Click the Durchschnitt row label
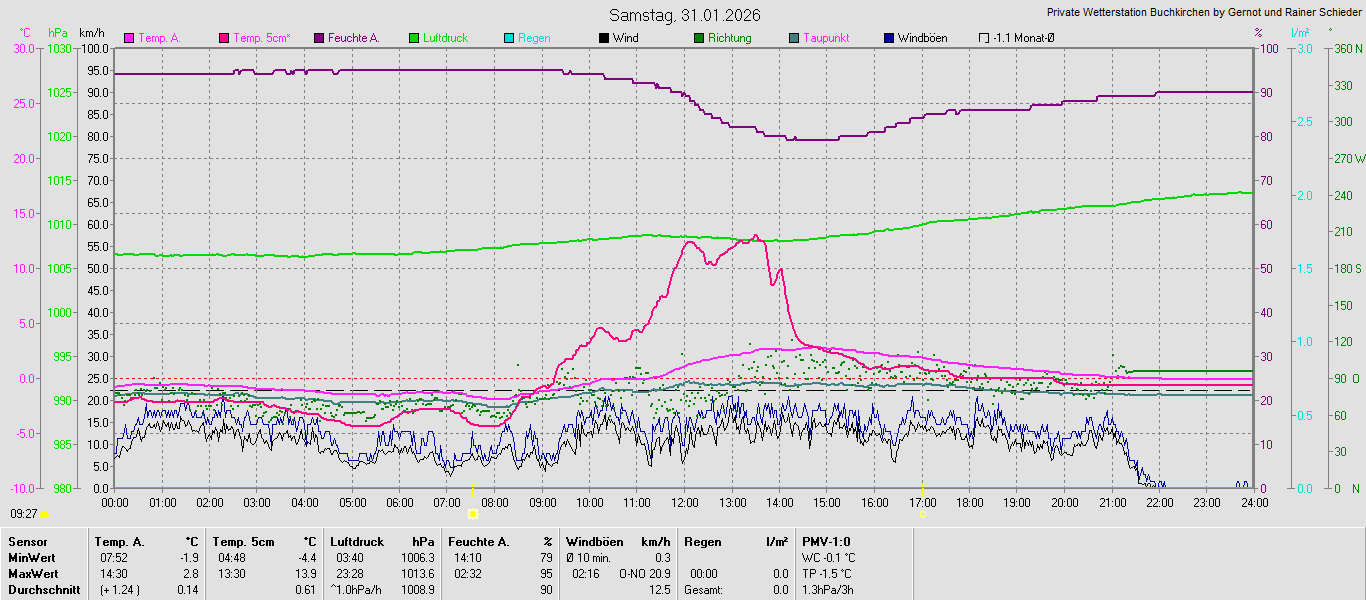The width and height of the screenshot is (1366, 600). pyautogui.click(x=42, y=590)
